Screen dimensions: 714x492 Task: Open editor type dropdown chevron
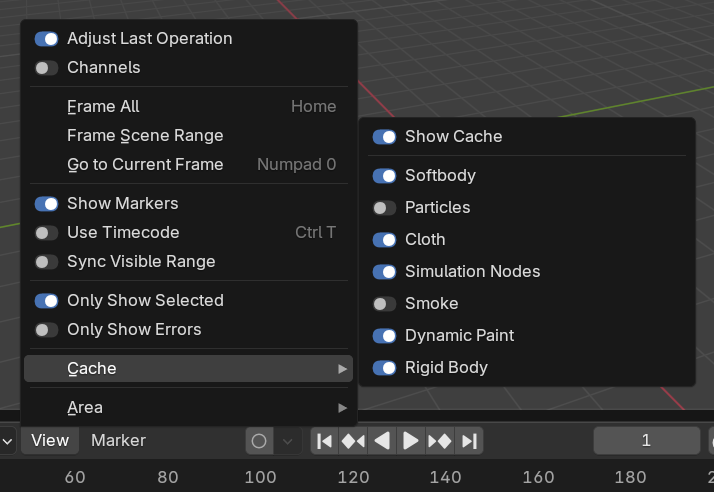click(8, 441)
